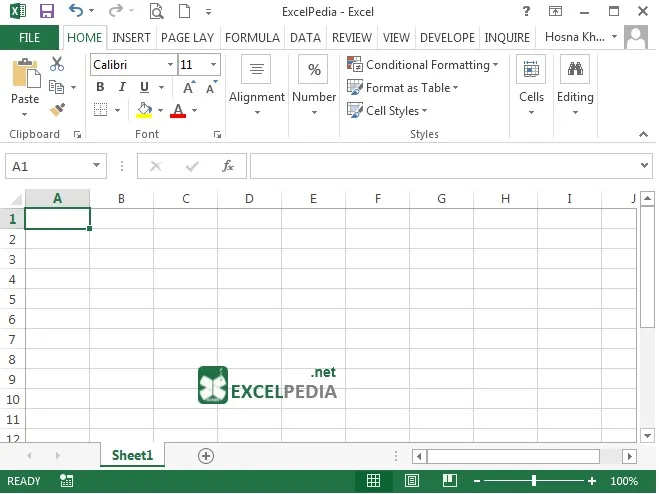659x494 pixels.
Task: Open Print Preview from Quick Access toolbar
Action: tap(156, 11)
